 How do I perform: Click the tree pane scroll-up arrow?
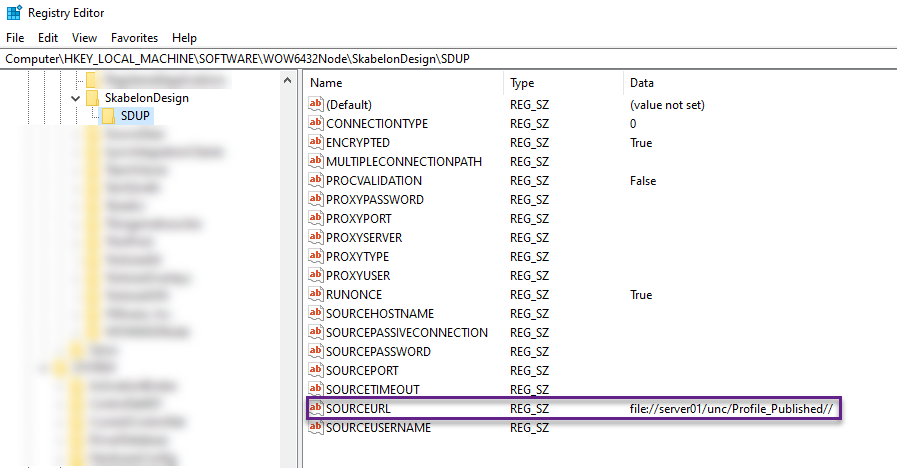click(288, 81)
